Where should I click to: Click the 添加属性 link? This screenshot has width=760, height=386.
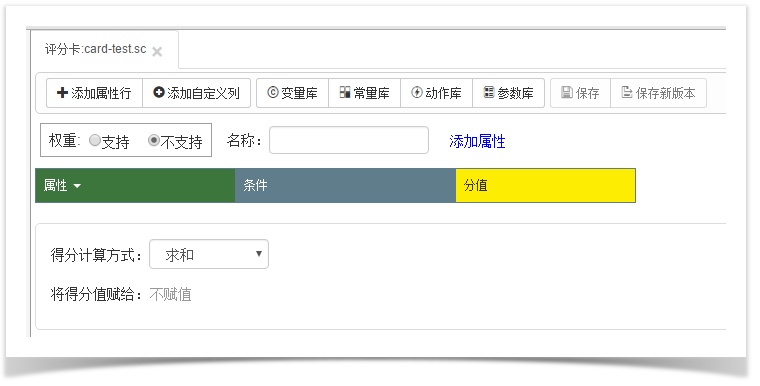[x=477, y=141]
